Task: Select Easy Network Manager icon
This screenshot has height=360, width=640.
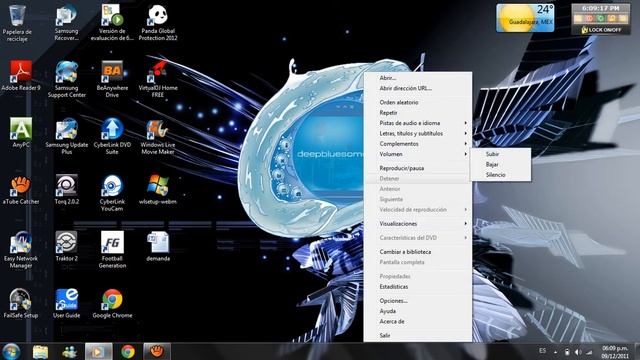Action: click(x=21, y=250)
